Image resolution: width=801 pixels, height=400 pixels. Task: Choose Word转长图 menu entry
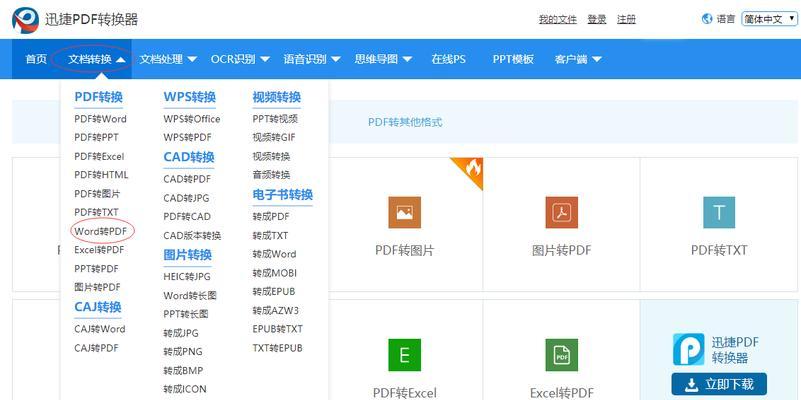[x=190, y=296]
